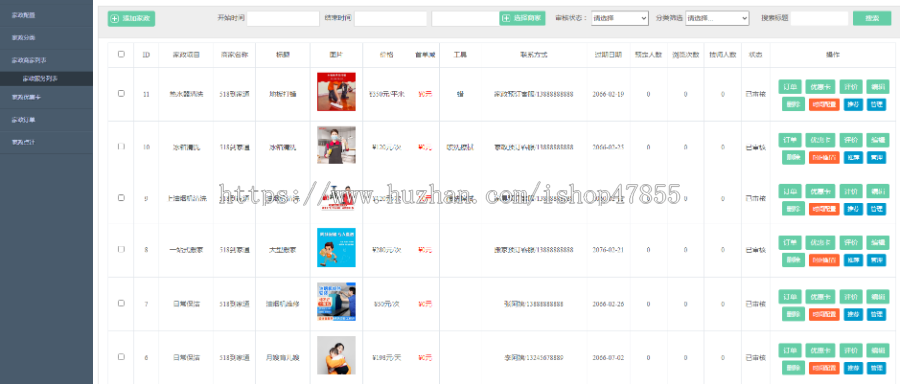Click the 李阿姨/13245678889 contact cell
This screenshot has height=384, width=900.
(x=533, y=358)
